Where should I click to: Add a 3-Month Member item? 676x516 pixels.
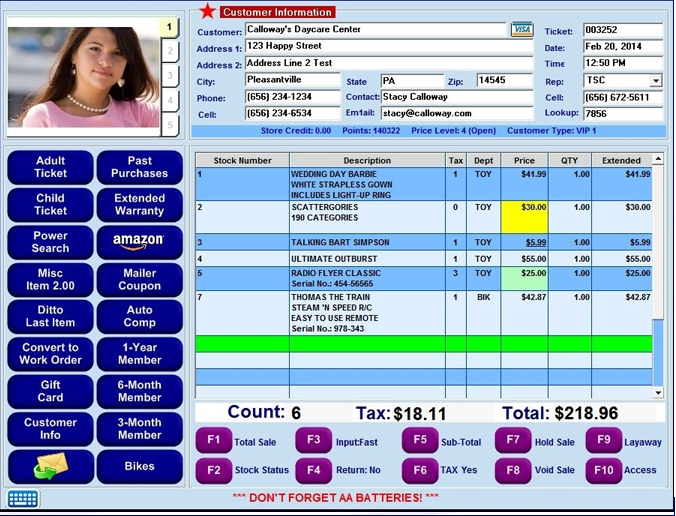tap(140, 429)
